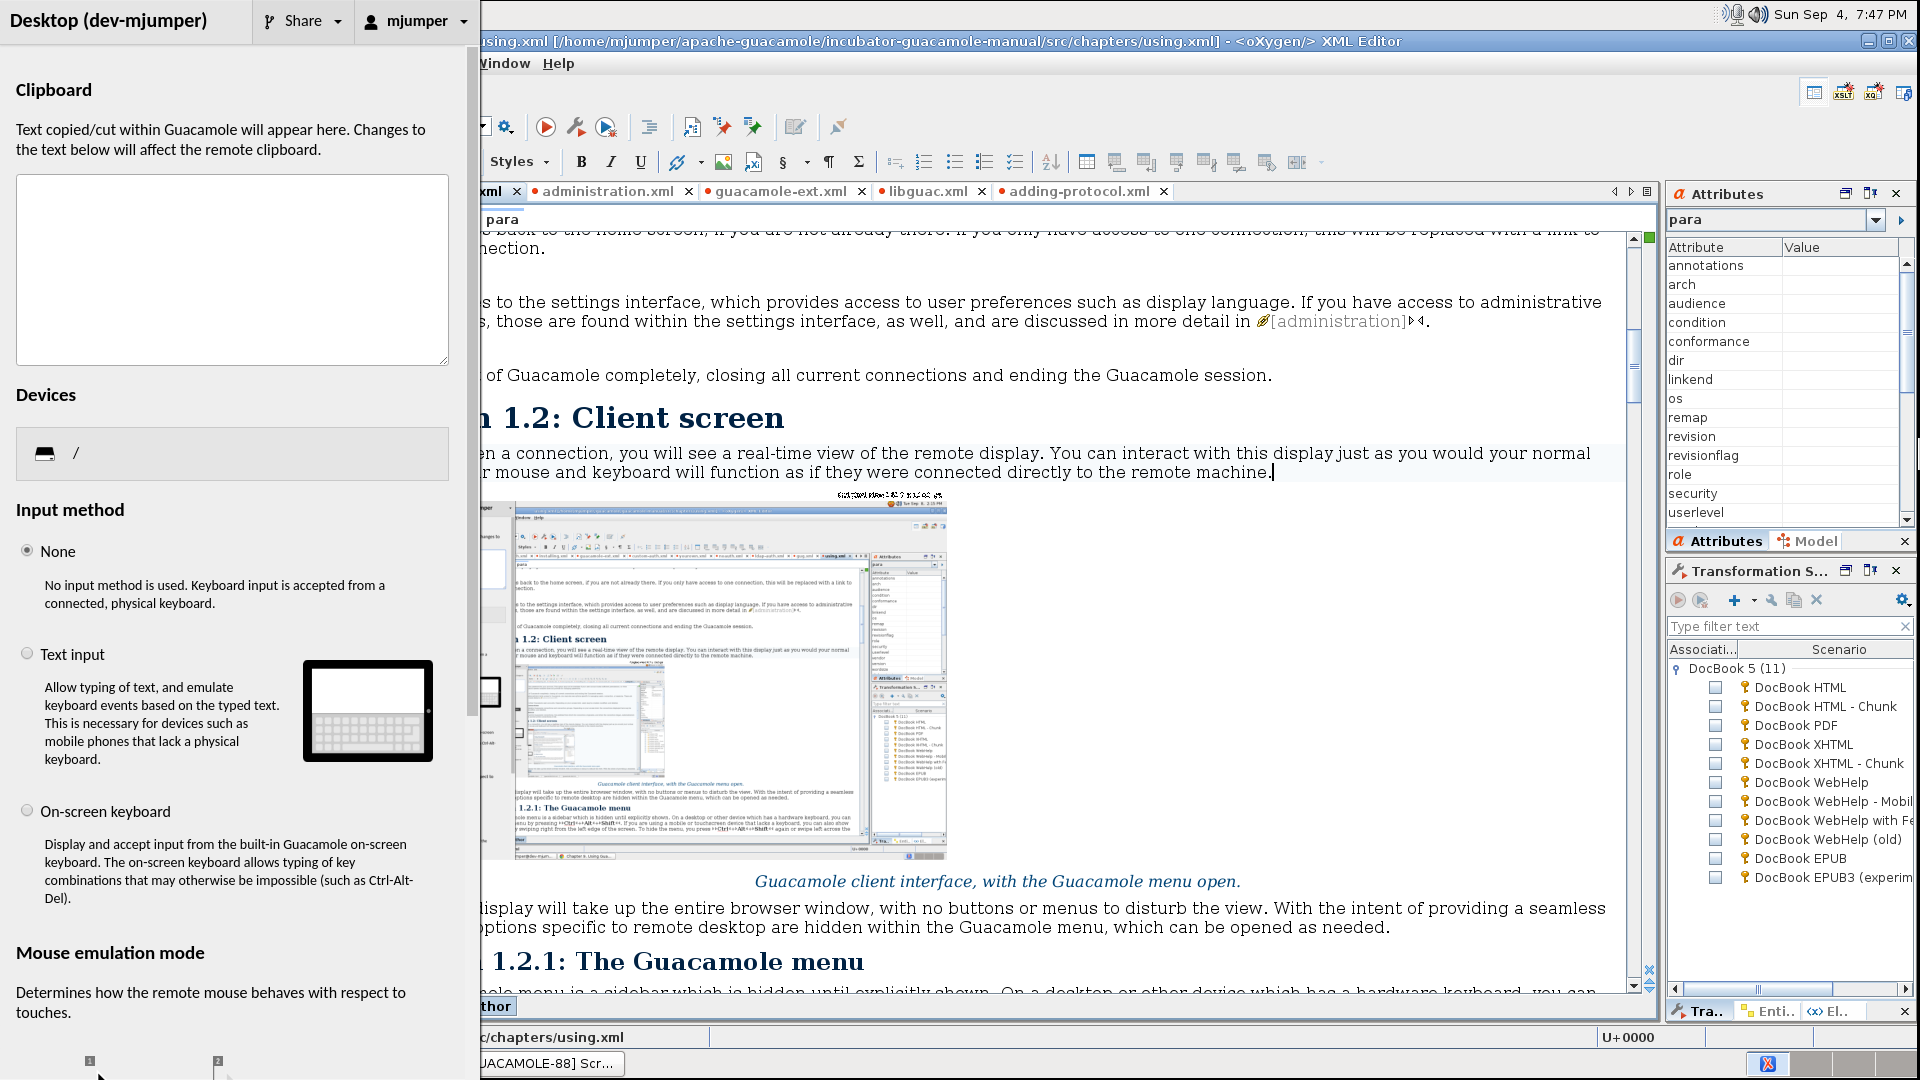Screen dimensions: 1920x1080
Task: Select the On-screen keyboard input method
Action: click(27, 811)
